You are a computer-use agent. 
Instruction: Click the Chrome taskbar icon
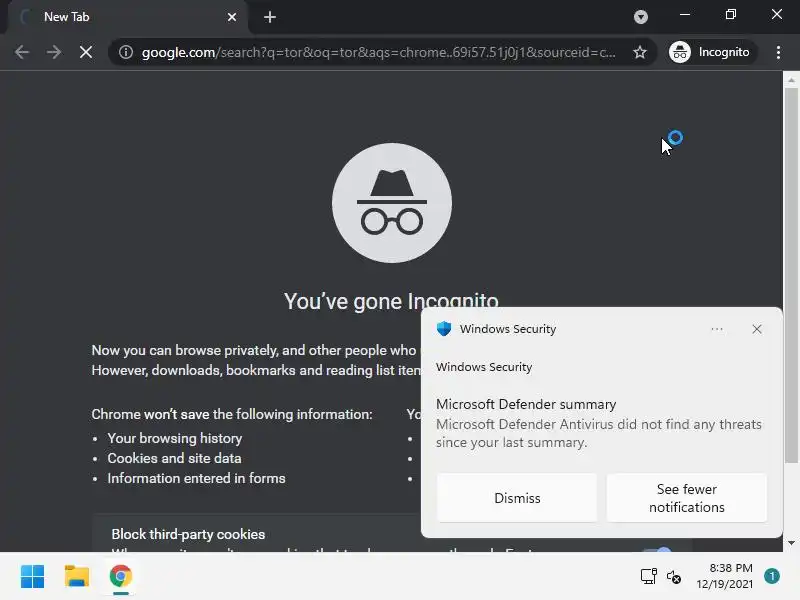point(120,577)
